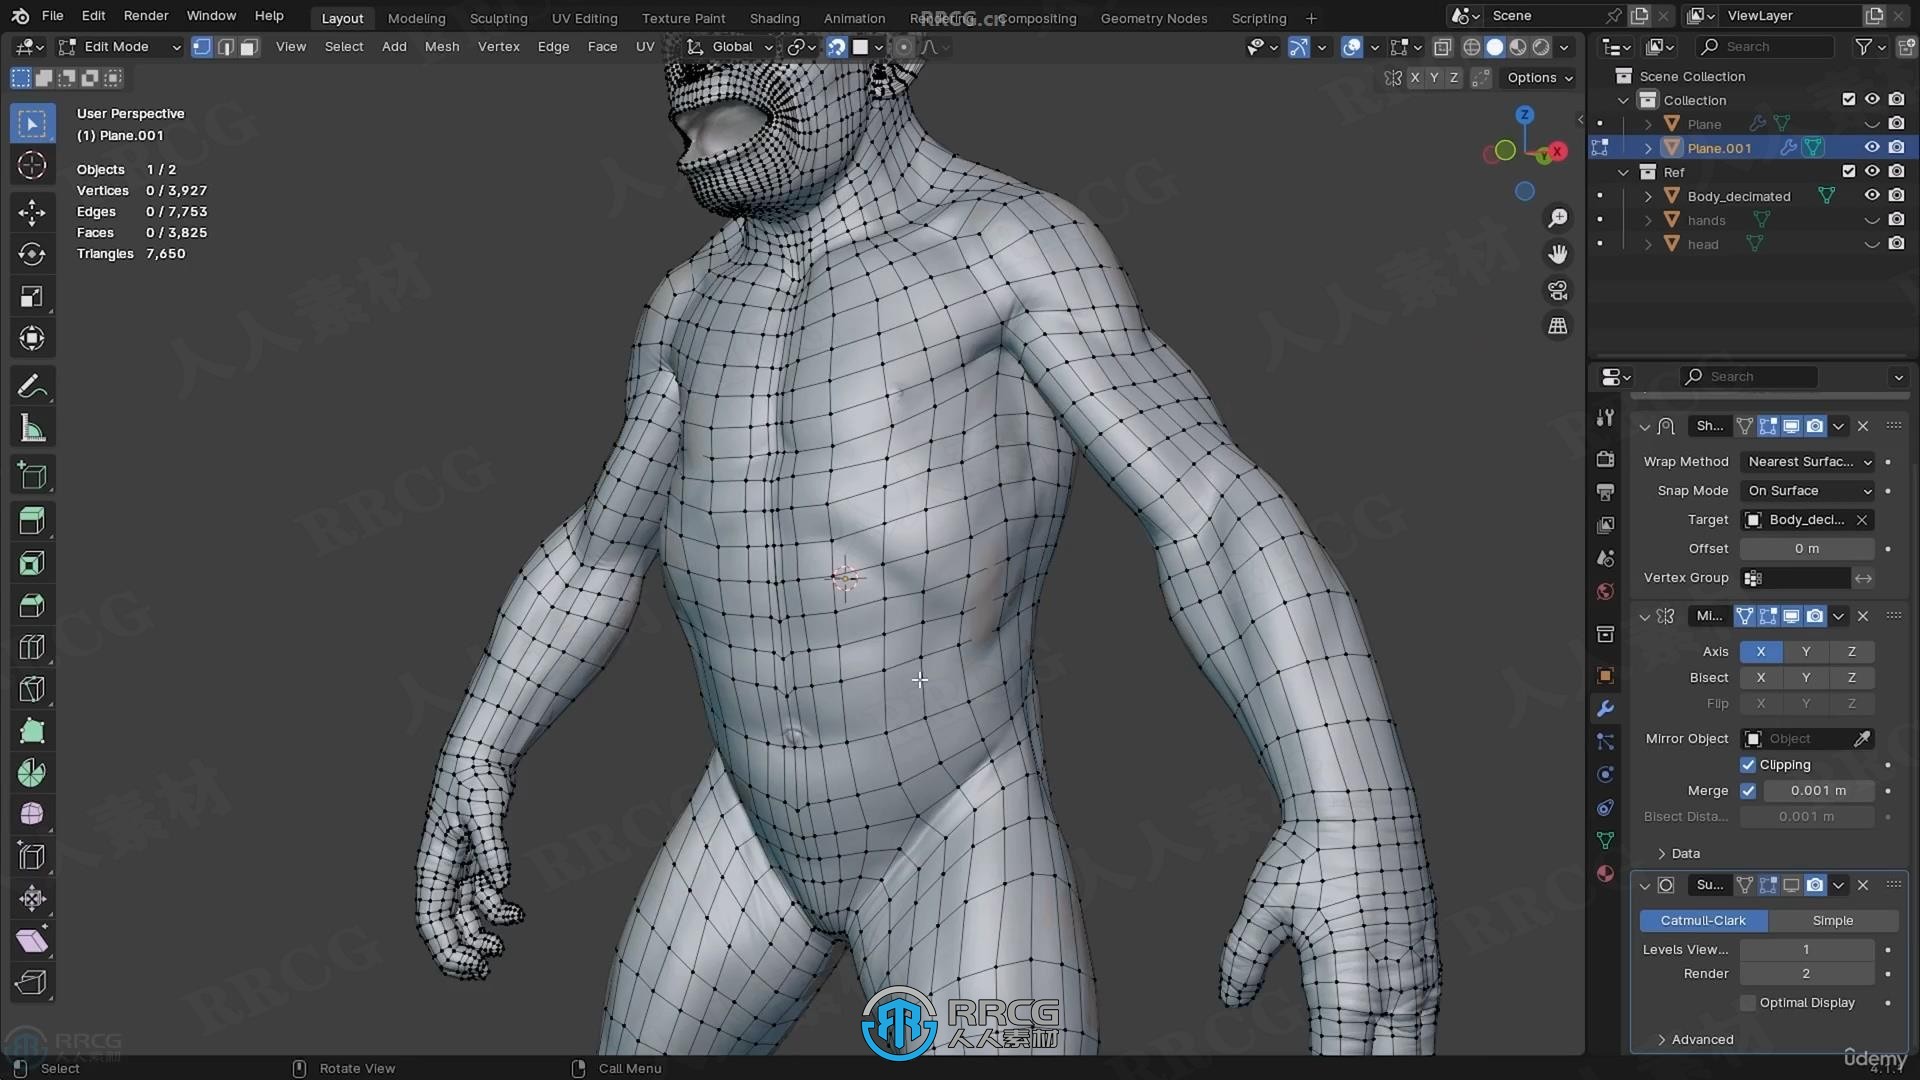Select Catmull-Clark subdivision type
Viewport: 1920px width, 1080px height.
tap(1703, 921)
